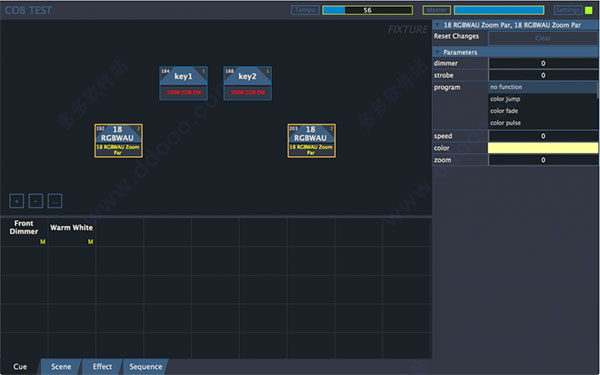Switch to the Scene tab
Screen dimensions: 600x375
coord(61,367)
